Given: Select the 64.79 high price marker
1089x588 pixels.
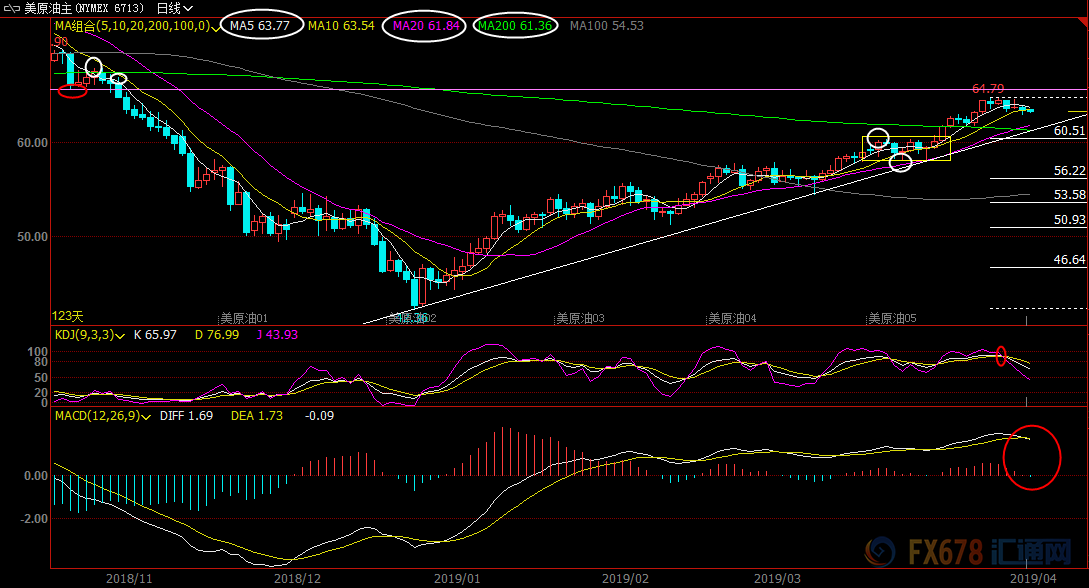Looking at the screenshot, I should (988, 90).
